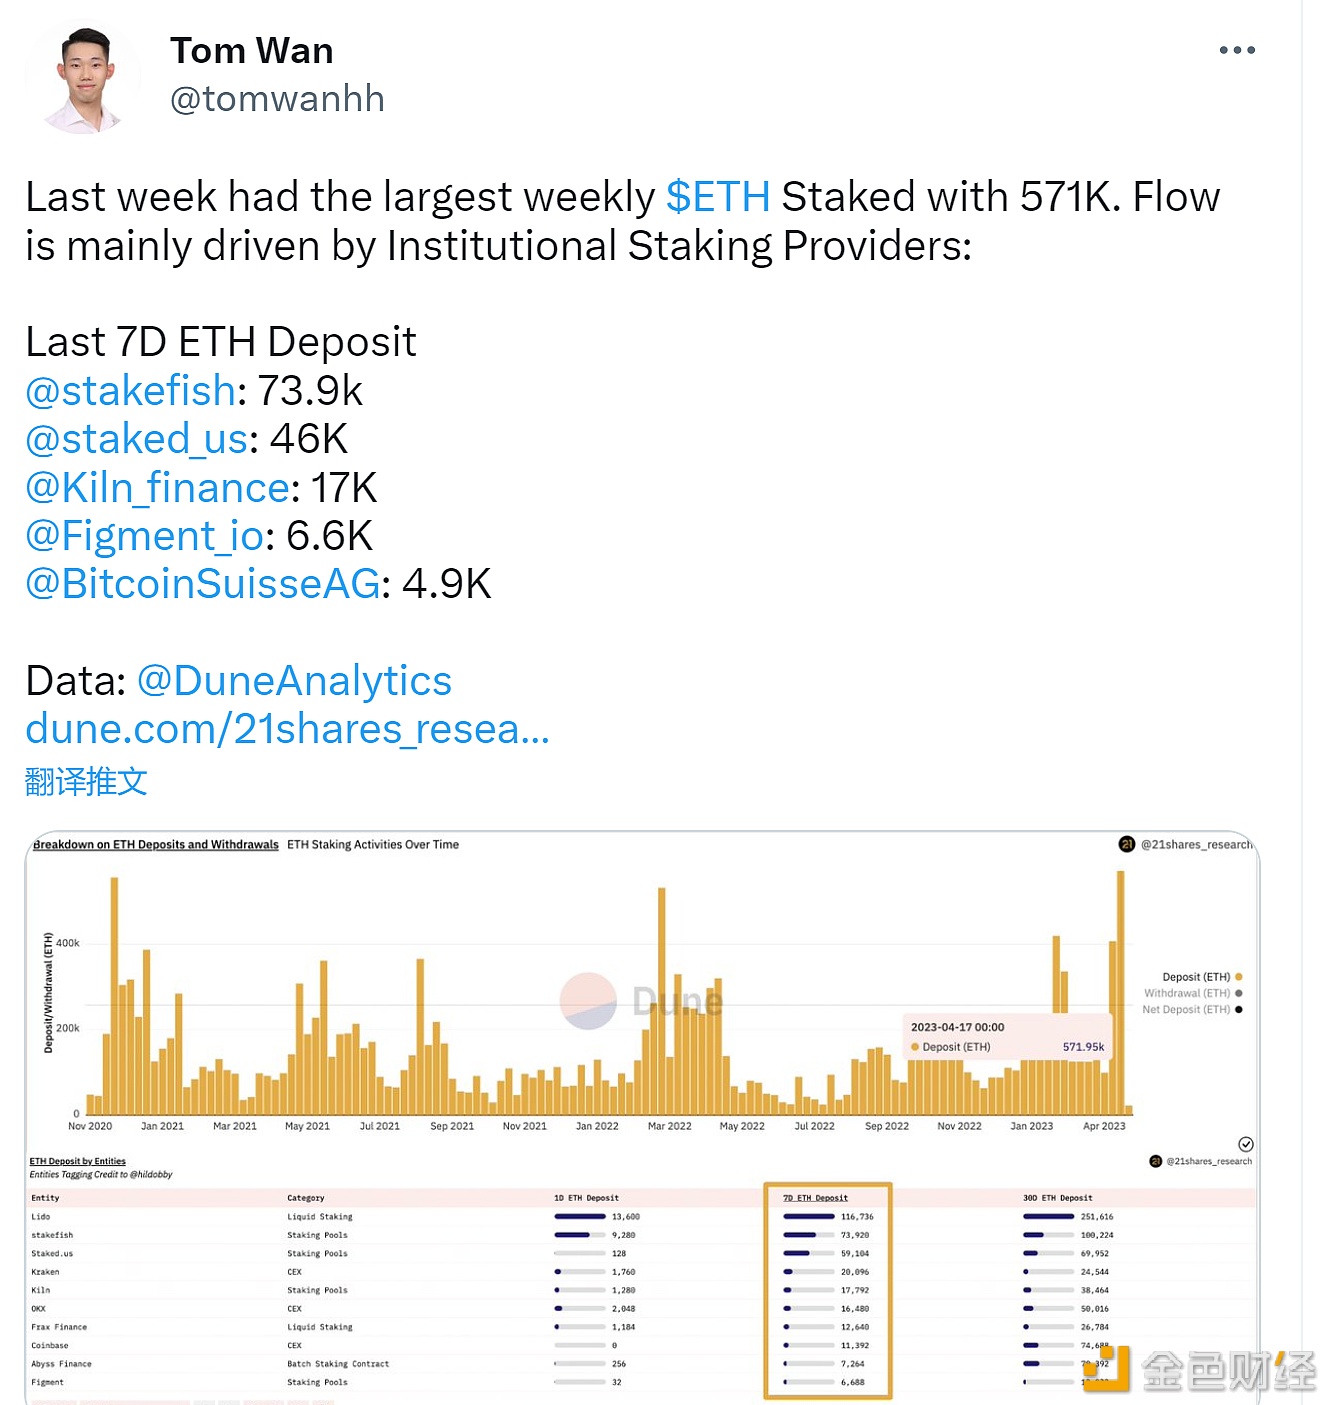Click Tom Wan's profile avatar
The image size is (1329, 1405).
pos(84,80)
